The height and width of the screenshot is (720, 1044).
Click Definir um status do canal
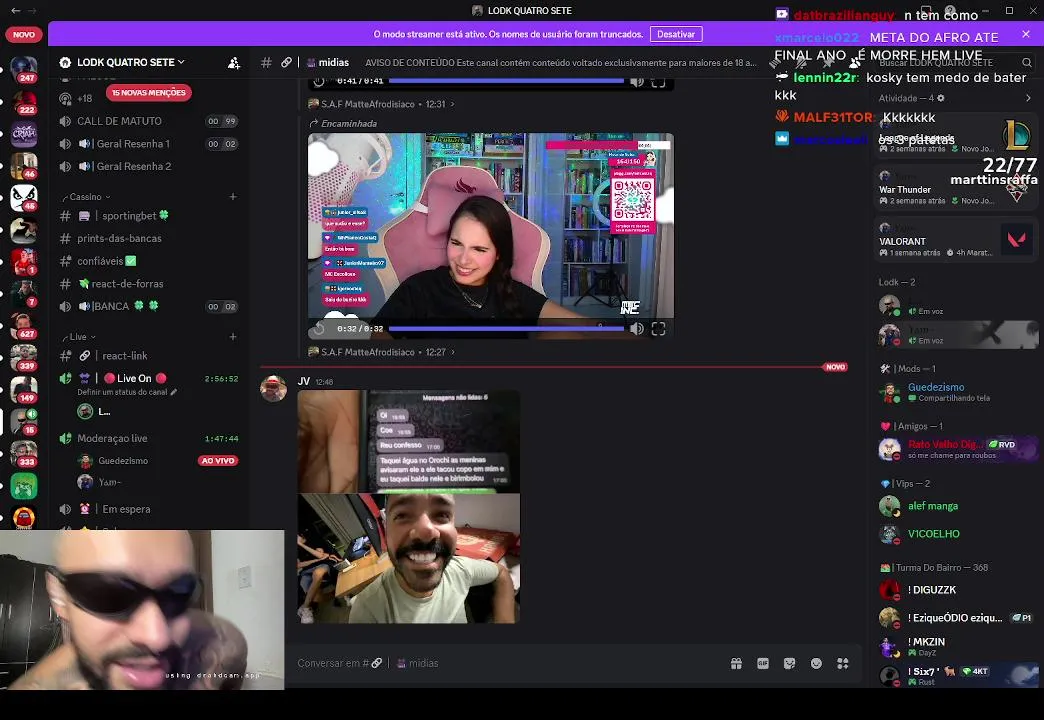coord(127,392)
